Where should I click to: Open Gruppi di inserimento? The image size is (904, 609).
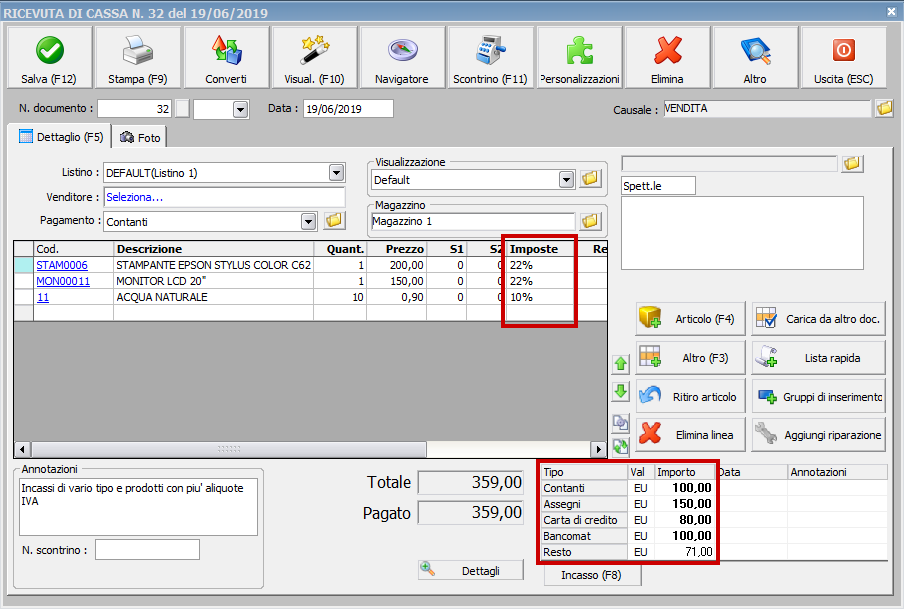pyautogui.click(x=819, y=396)
